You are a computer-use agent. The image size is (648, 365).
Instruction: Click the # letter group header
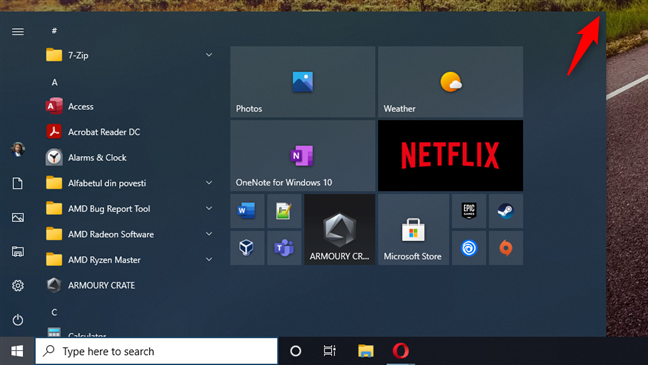point(54,31)
